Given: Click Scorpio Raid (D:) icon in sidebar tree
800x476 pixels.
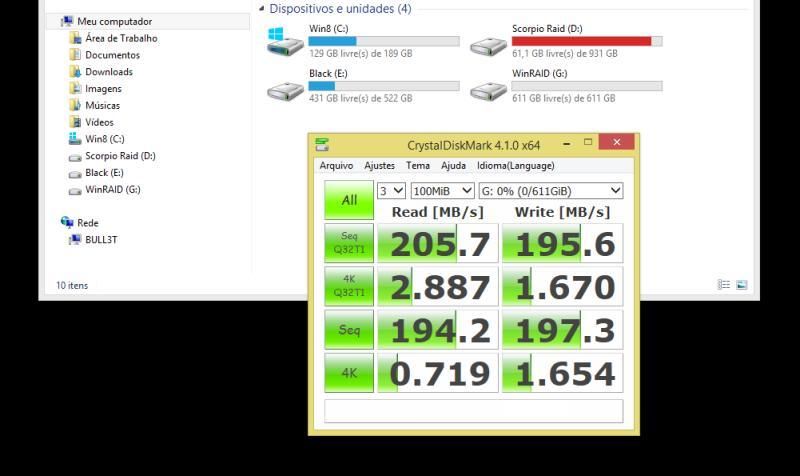Looking at the screenshot, I should (75, 157).
